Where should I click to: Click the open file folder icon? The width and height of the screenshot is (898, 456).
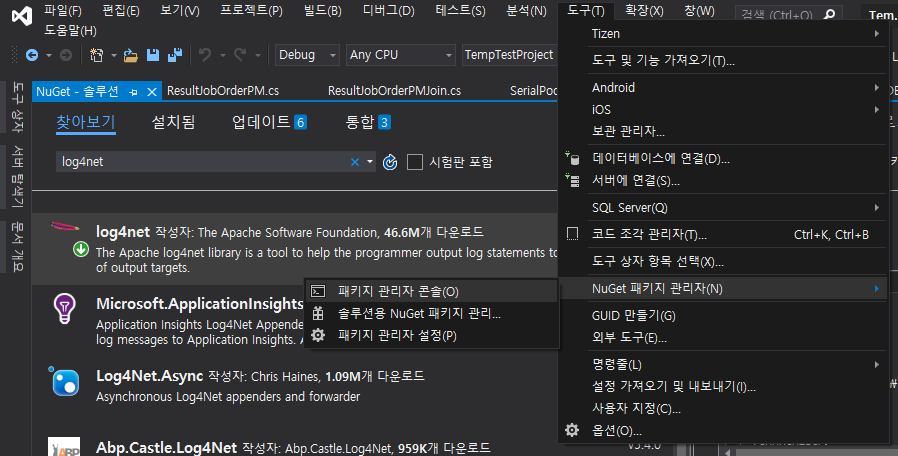click(x=131, y=55)
